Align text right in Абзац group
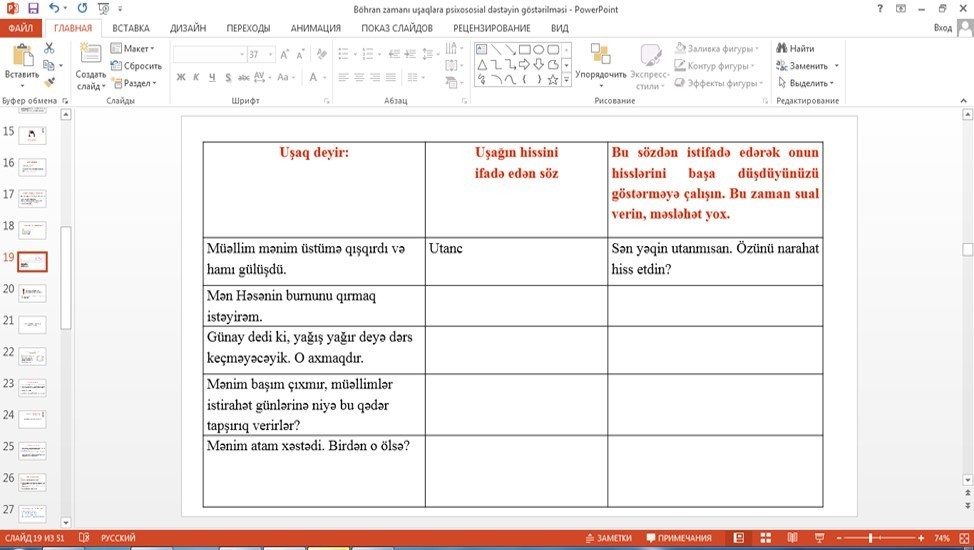 tap(375, 77)
